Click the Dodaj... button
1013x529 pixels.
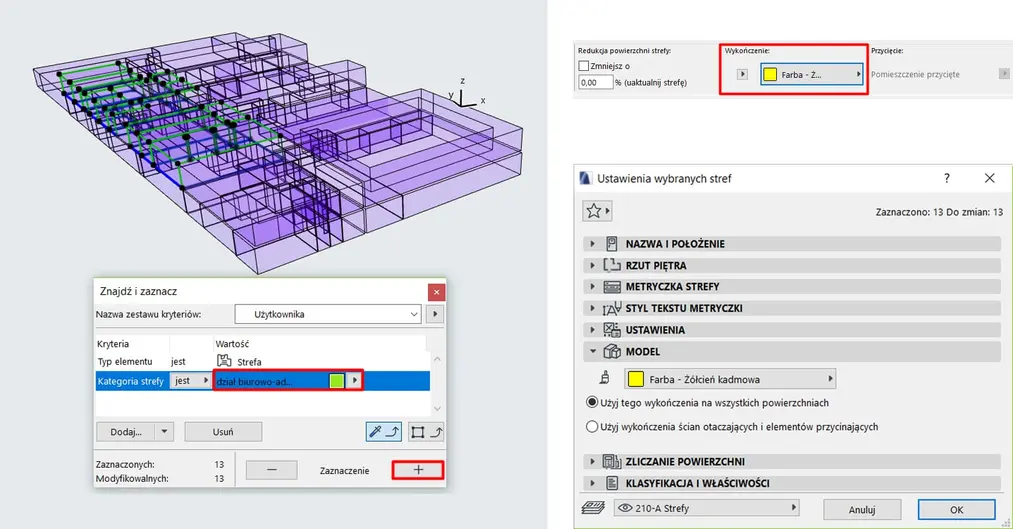pyautogui.click(x=126, y=431)
